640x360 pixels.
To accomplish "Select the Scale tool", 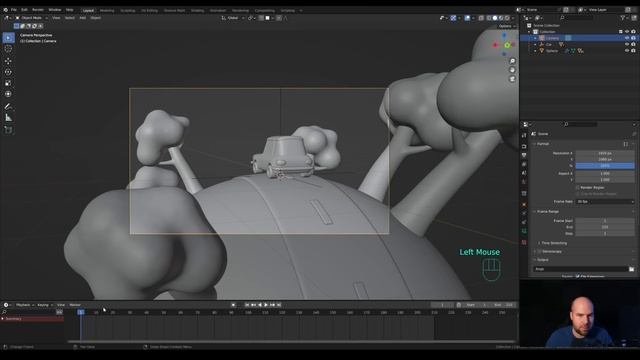I will [8, 83].
